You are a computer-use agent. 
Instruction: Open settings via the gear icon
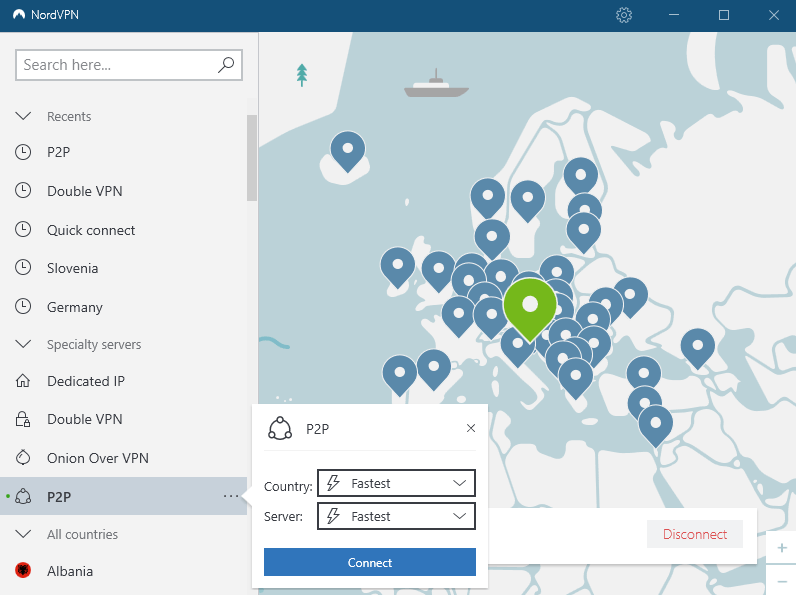click(624, 15)
